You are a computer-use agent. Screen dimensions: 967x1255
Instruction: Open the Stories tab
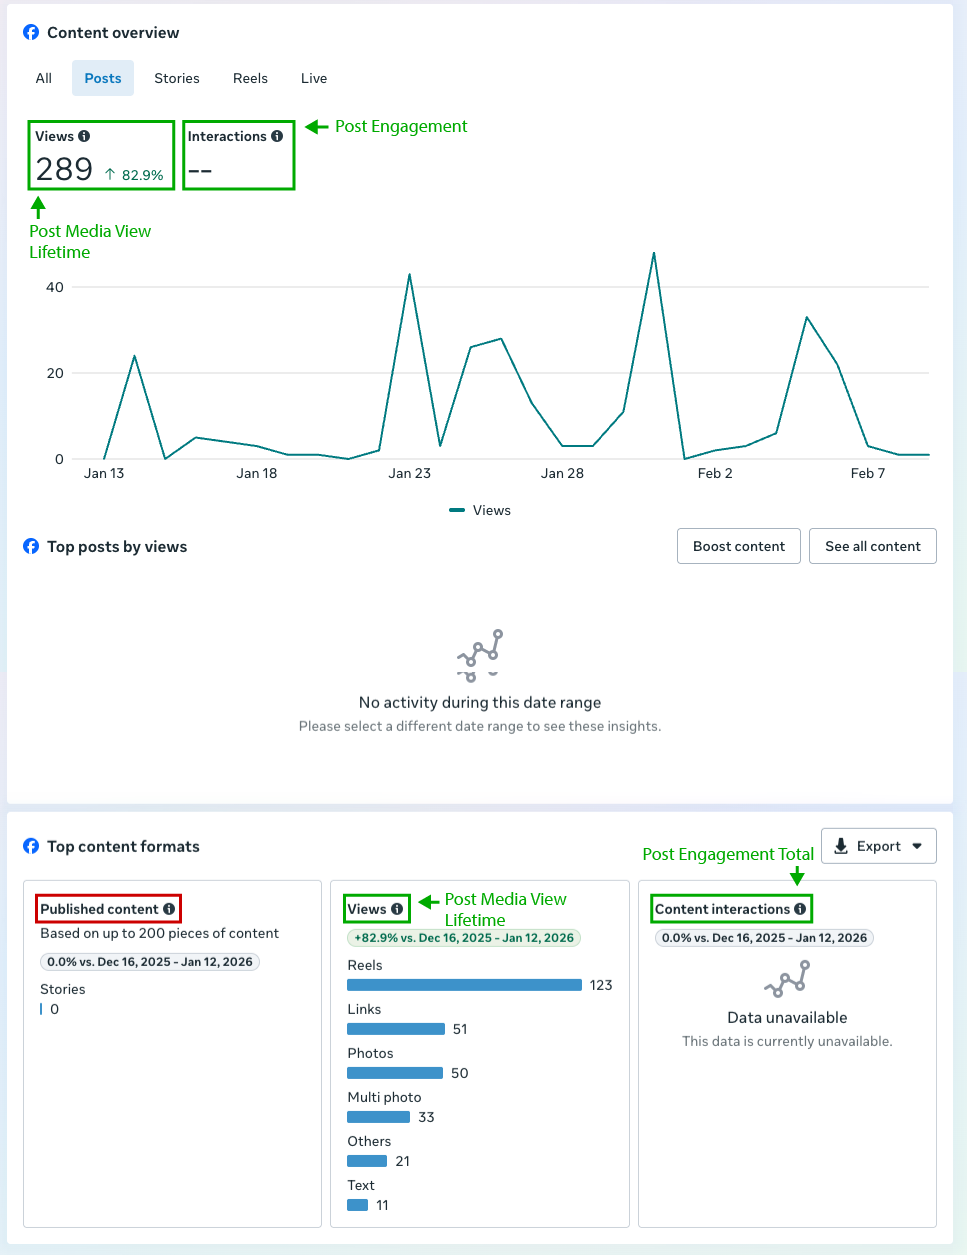(x=177, y=78)
